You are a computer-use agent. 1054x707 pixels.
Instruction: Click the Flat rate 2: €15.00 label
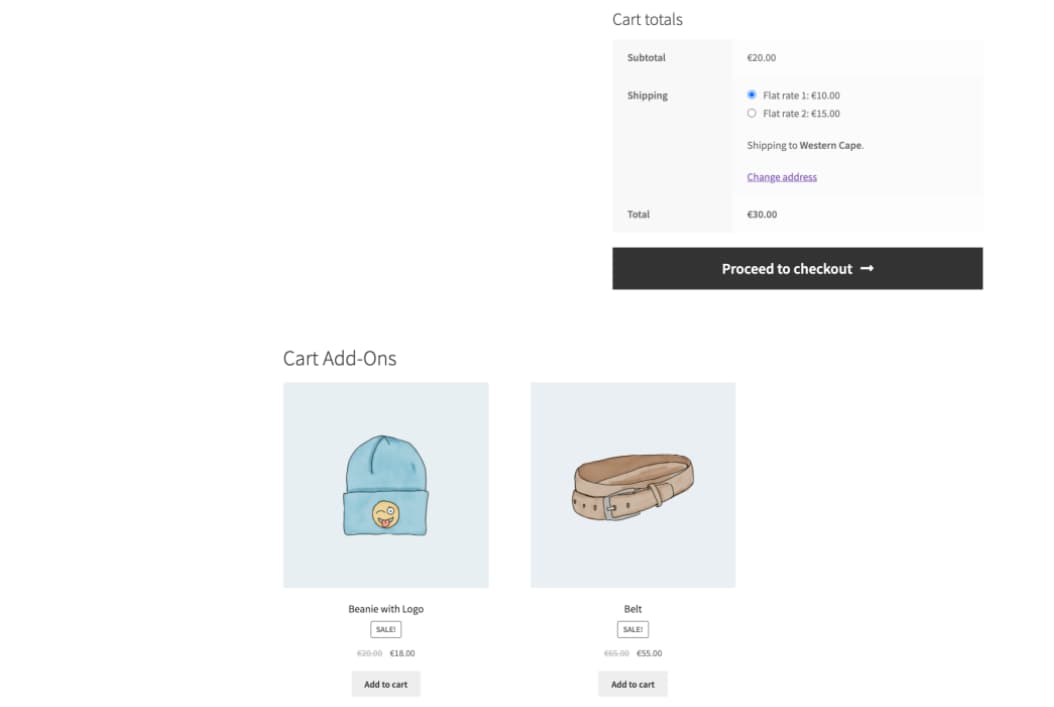point(801,114)
